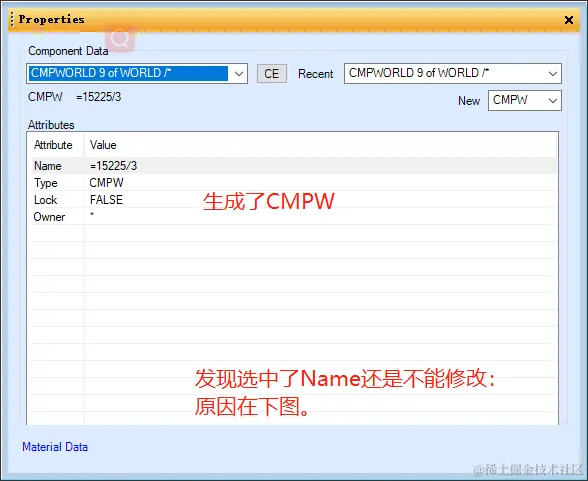Image resolution: width=588 pixels, height=481 pixels.
Task: Open the Material Data link
Action: 55,447
